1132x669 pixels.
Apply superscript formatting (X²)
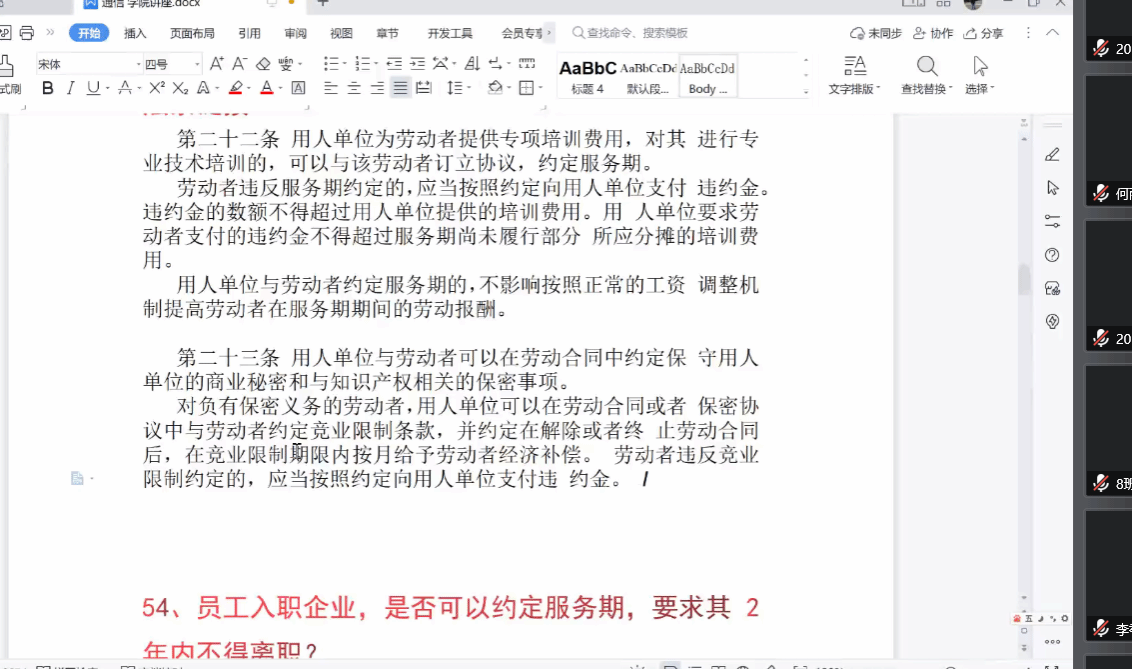(x=155, y=88)
